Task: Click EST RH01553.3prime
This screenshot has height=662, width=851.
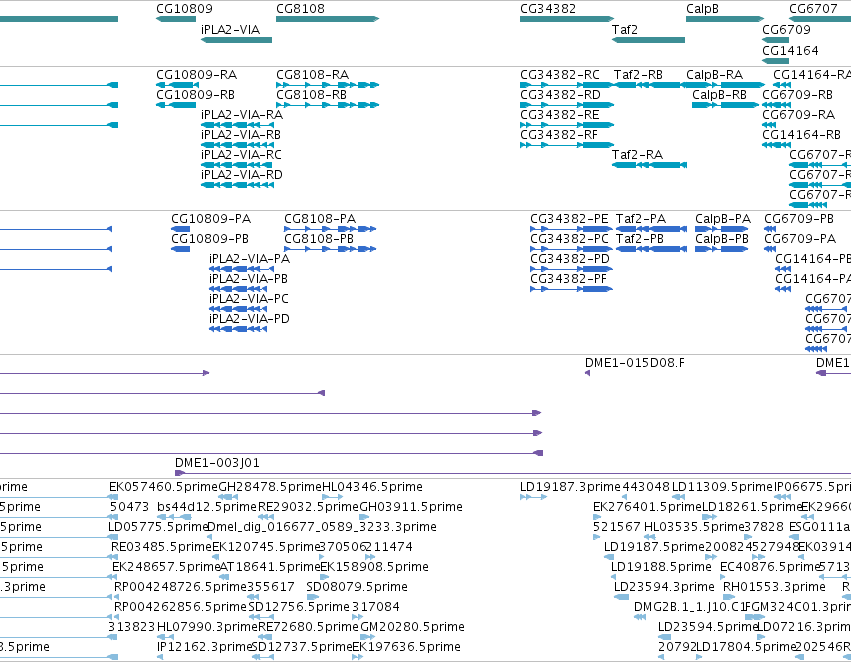Action: pos(729,597)
